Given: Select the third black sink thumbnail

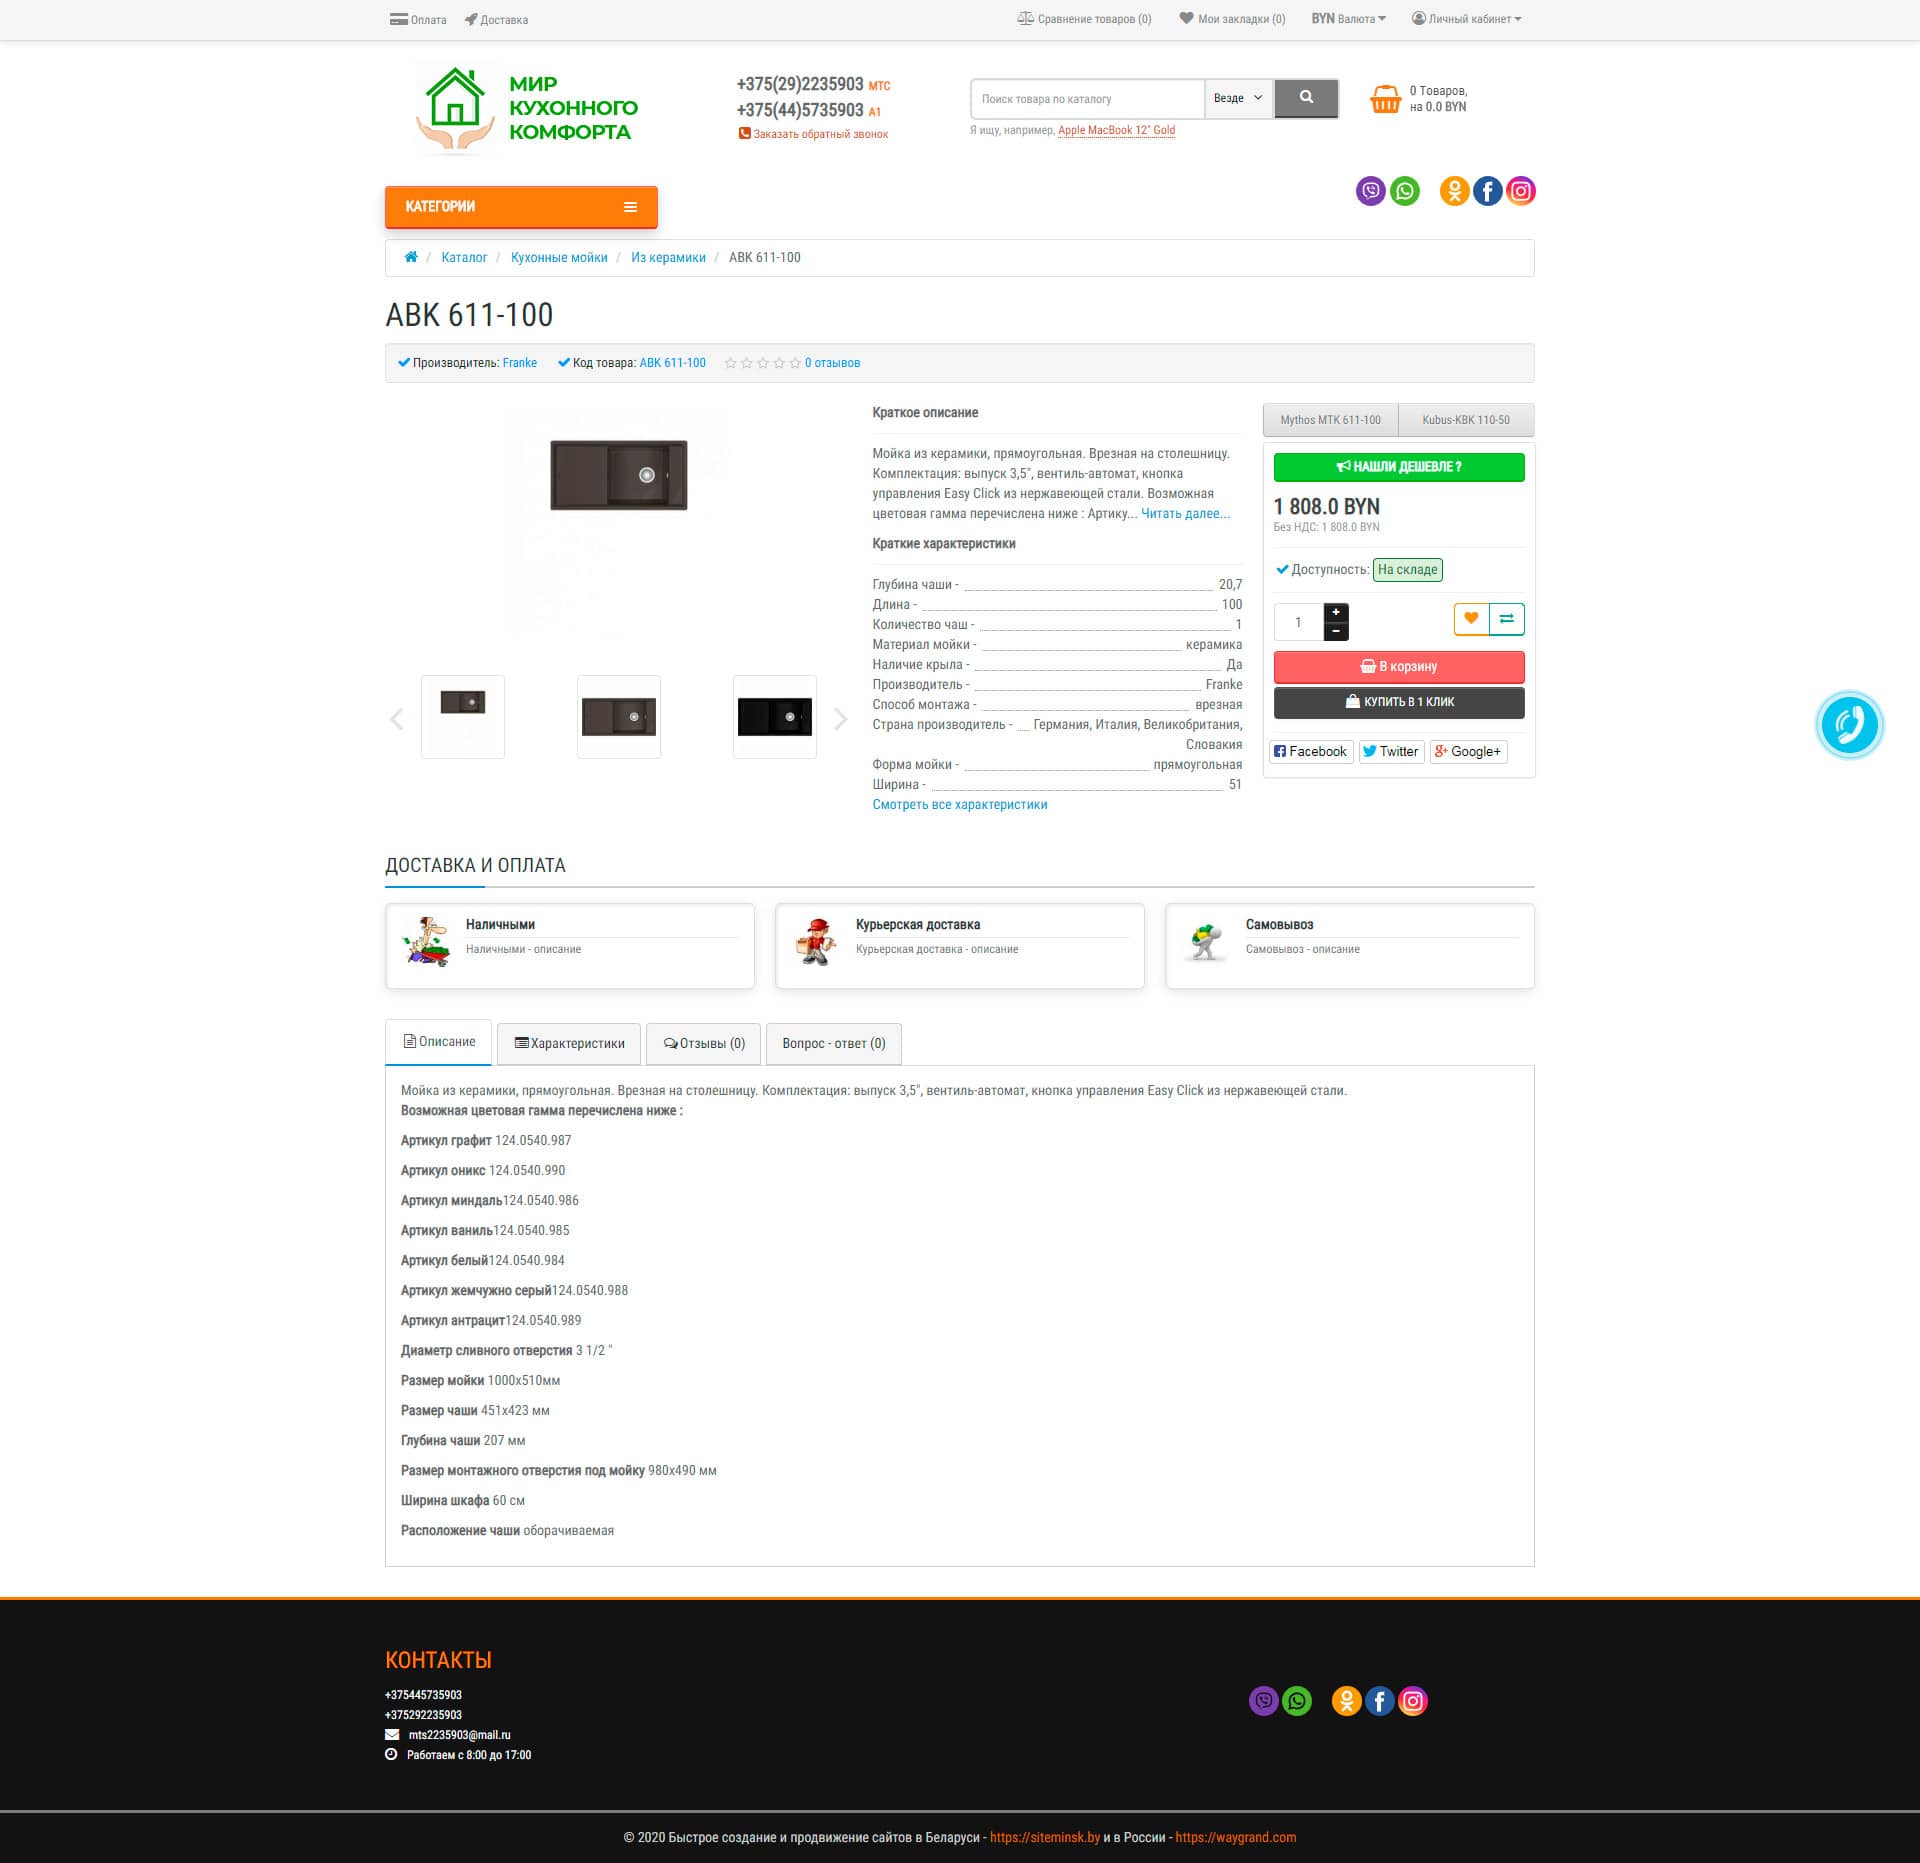Looking at the screenshot, I should click(775, 717).
